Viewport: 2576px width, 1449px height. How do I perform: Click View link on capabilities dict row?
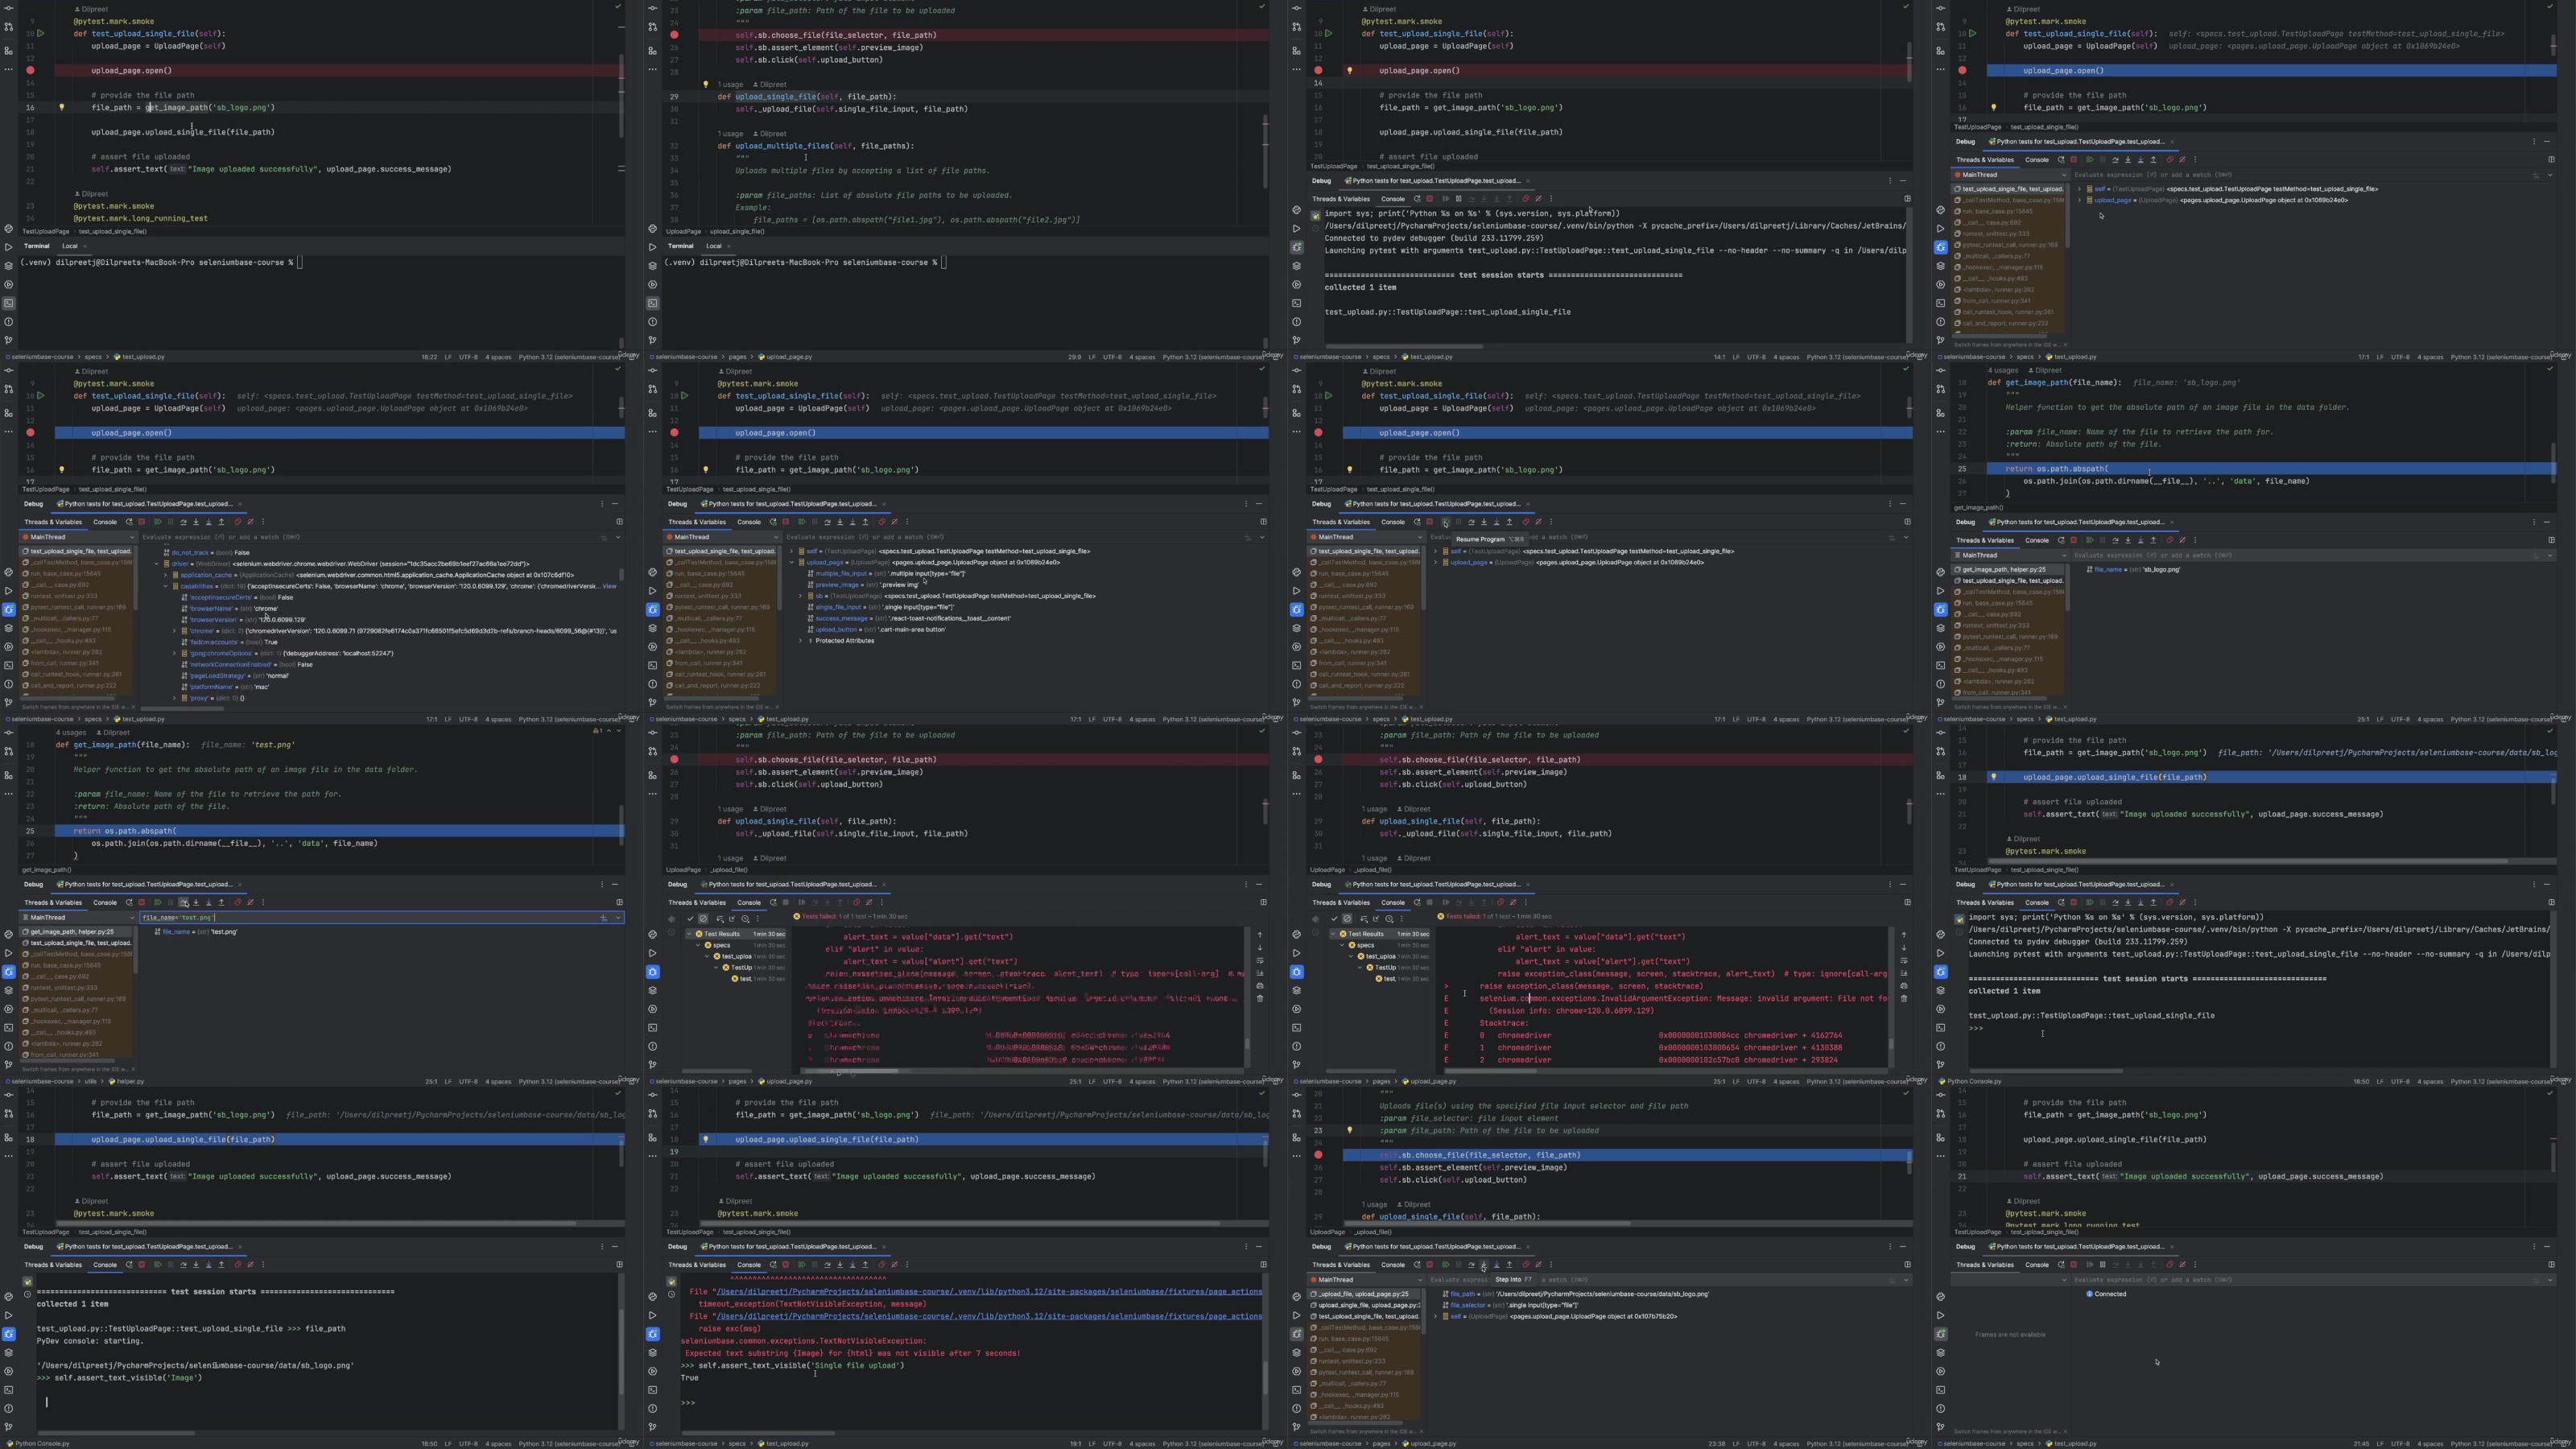610,586
